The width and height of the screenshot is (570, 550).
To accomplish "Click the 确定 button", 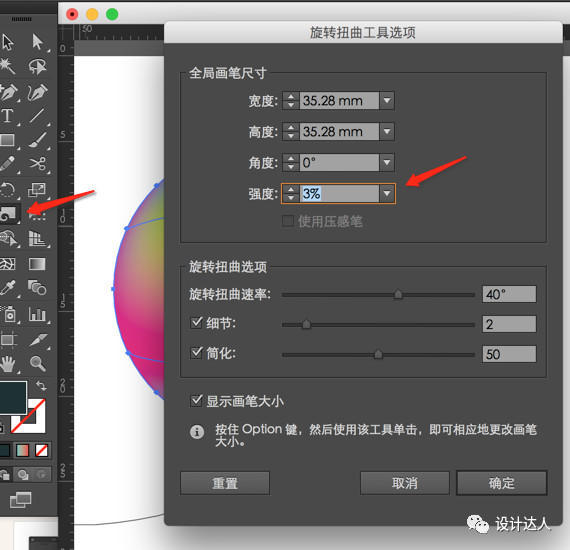I will (x=502, y=483).
